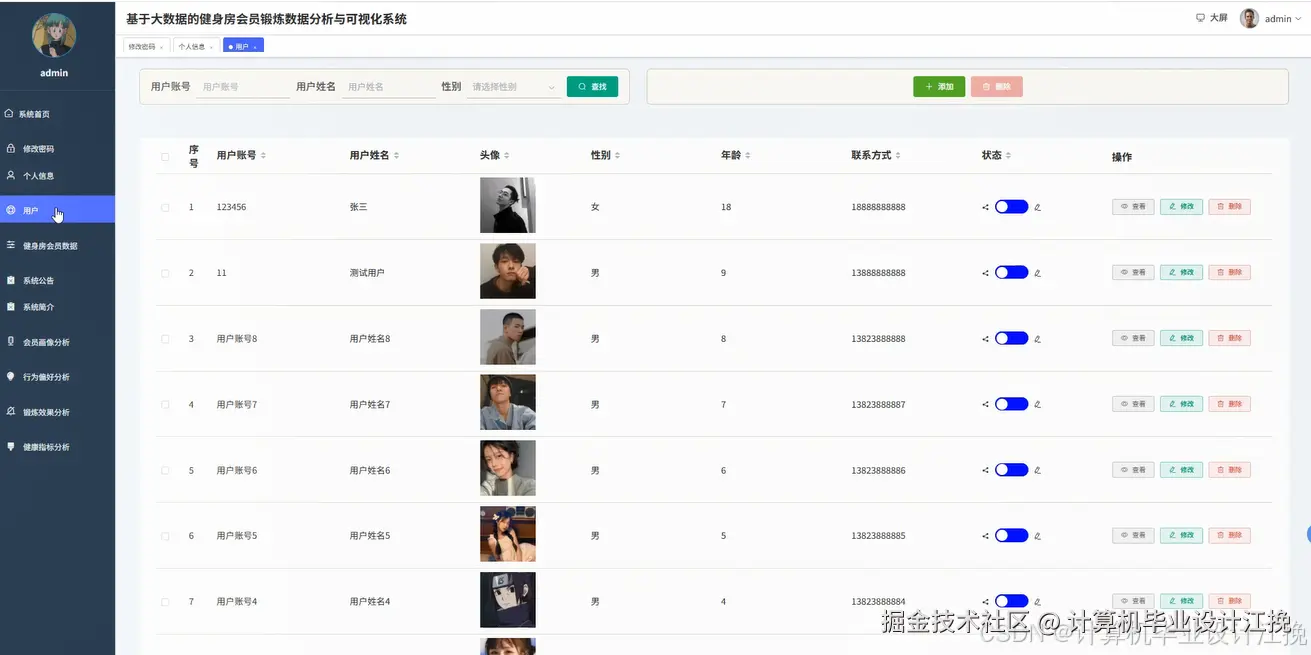The width and height of the screenshot is (1311, 655).
Task: Click the share icon in 用户姓名6's status cell
Action: click(986, 470)
